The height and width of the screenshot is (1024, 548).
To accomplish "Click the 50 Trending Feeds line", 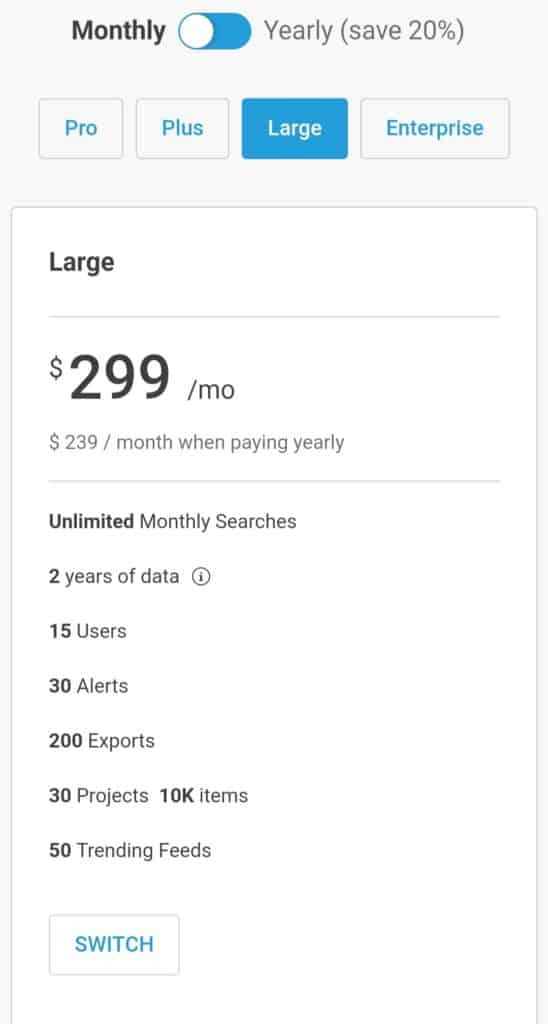I will pyautogui.click(x=130, y=850).
